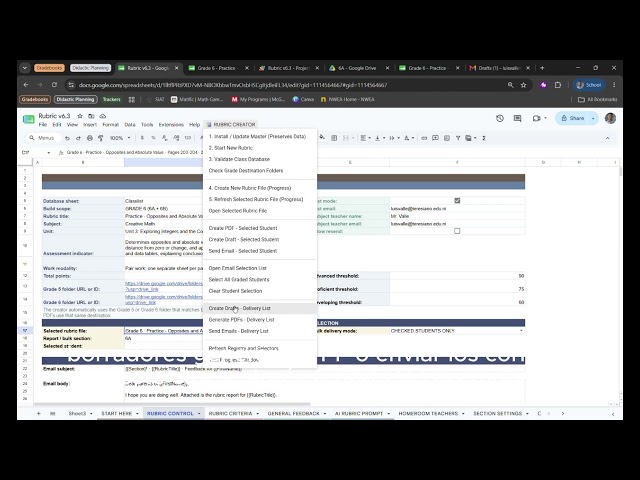Click the insert link icon
This screenshot has width=640, height=480.
click(x=424, y=138)
